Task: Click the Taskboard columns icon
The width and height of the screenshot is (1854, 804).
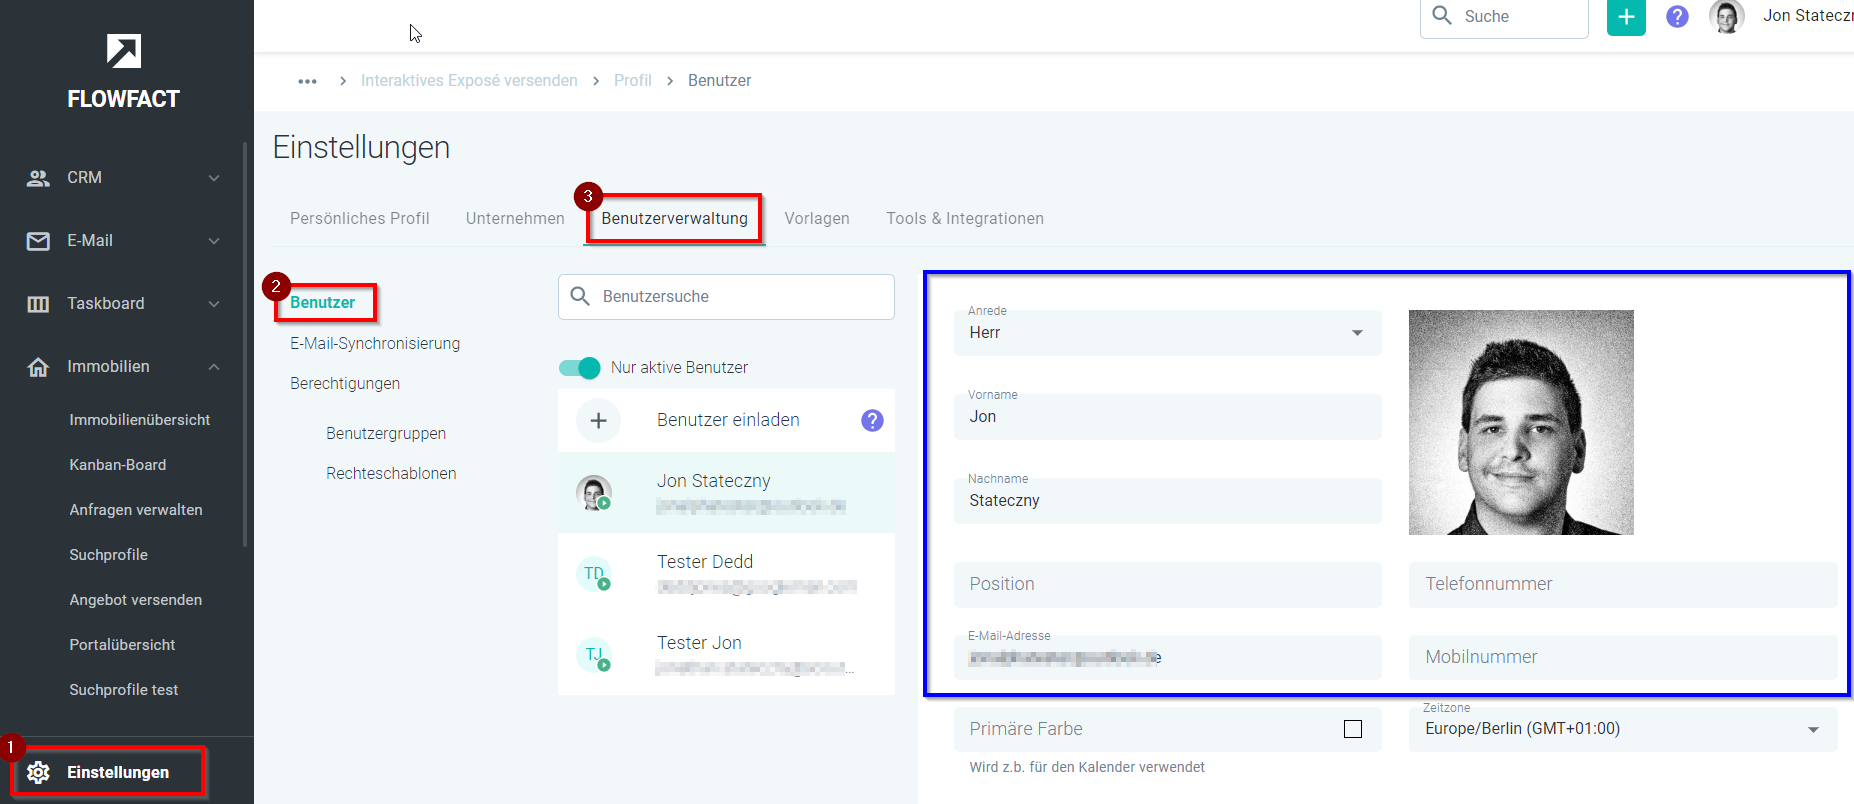Action: point(38,304)
